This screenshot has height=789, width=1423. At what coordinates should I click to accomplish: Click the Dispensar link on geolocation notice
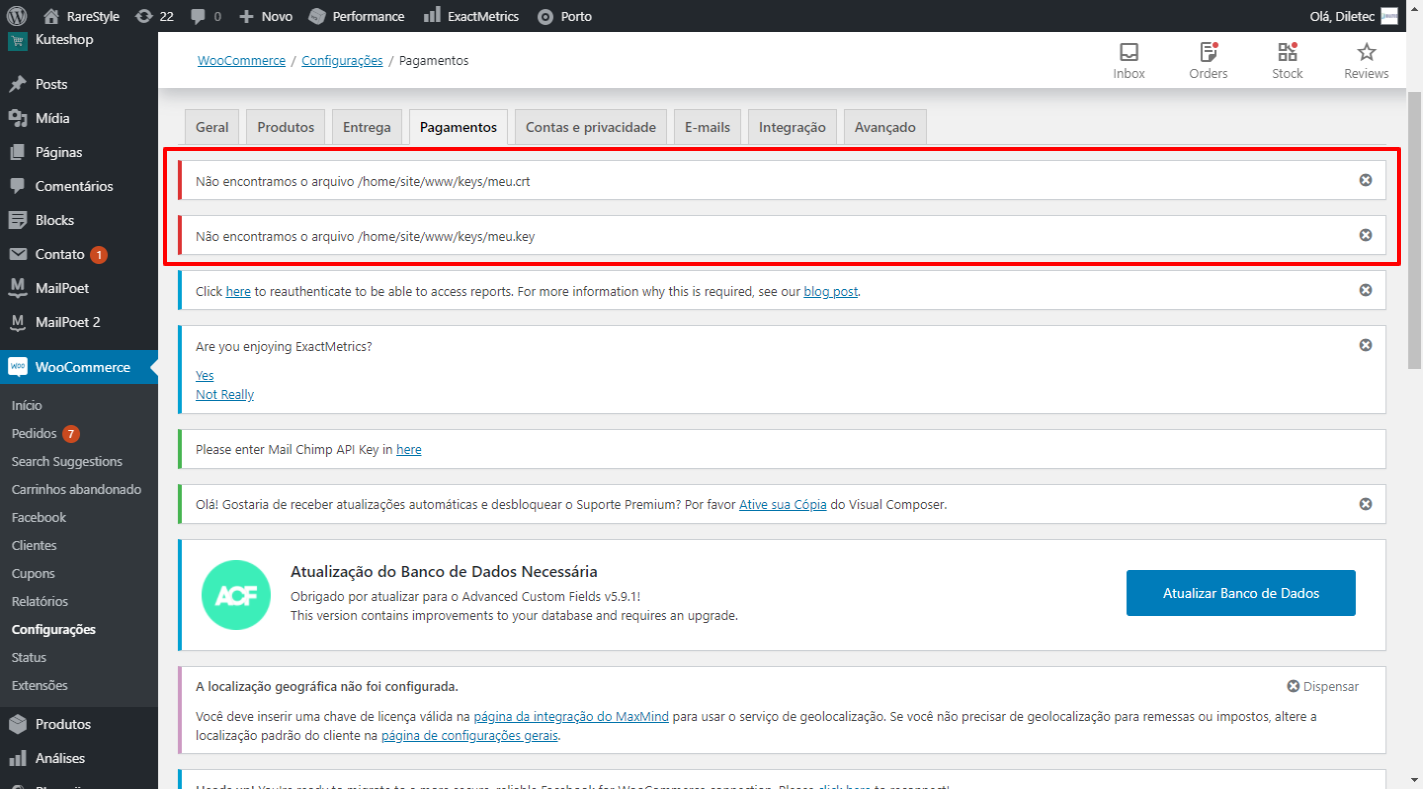tap(1323, 686)
